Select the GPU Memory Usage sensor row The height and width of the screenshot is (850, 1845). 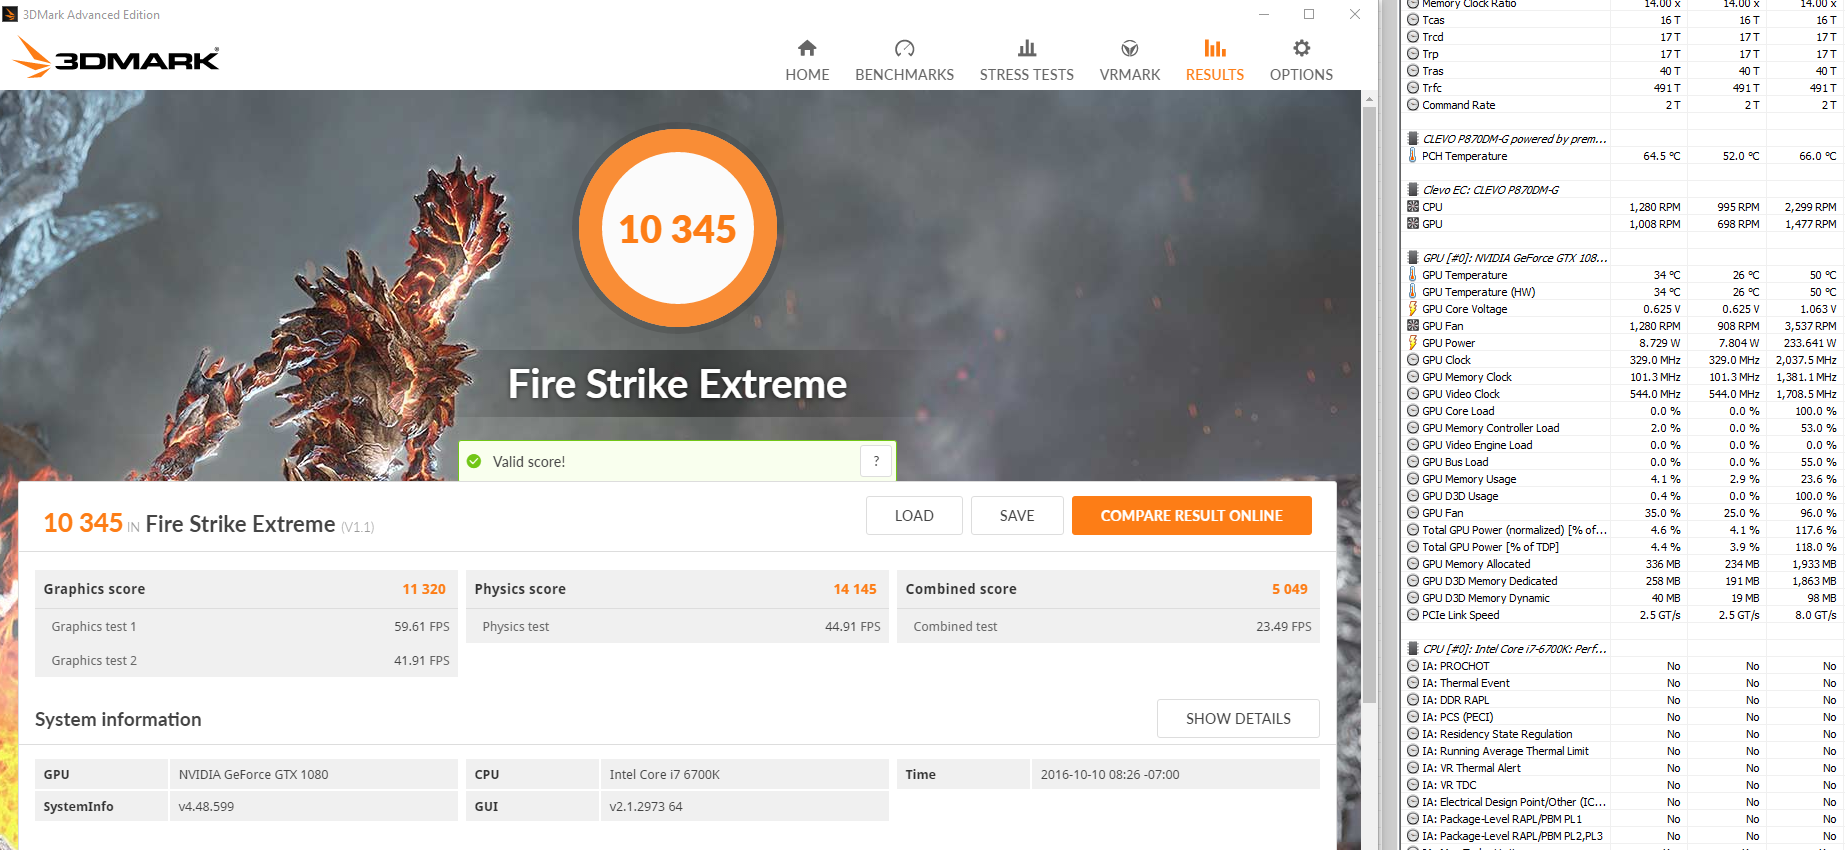pos(1622,478)
